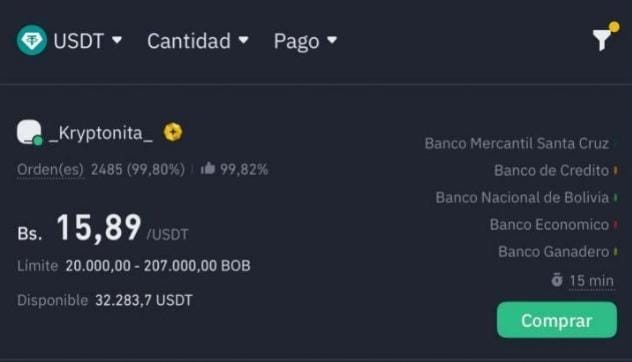Image resolution: width=632 pixels, height=362 pixels.
Task: Open the Cantidad dropdown
Action: click(x=198, y=41)
